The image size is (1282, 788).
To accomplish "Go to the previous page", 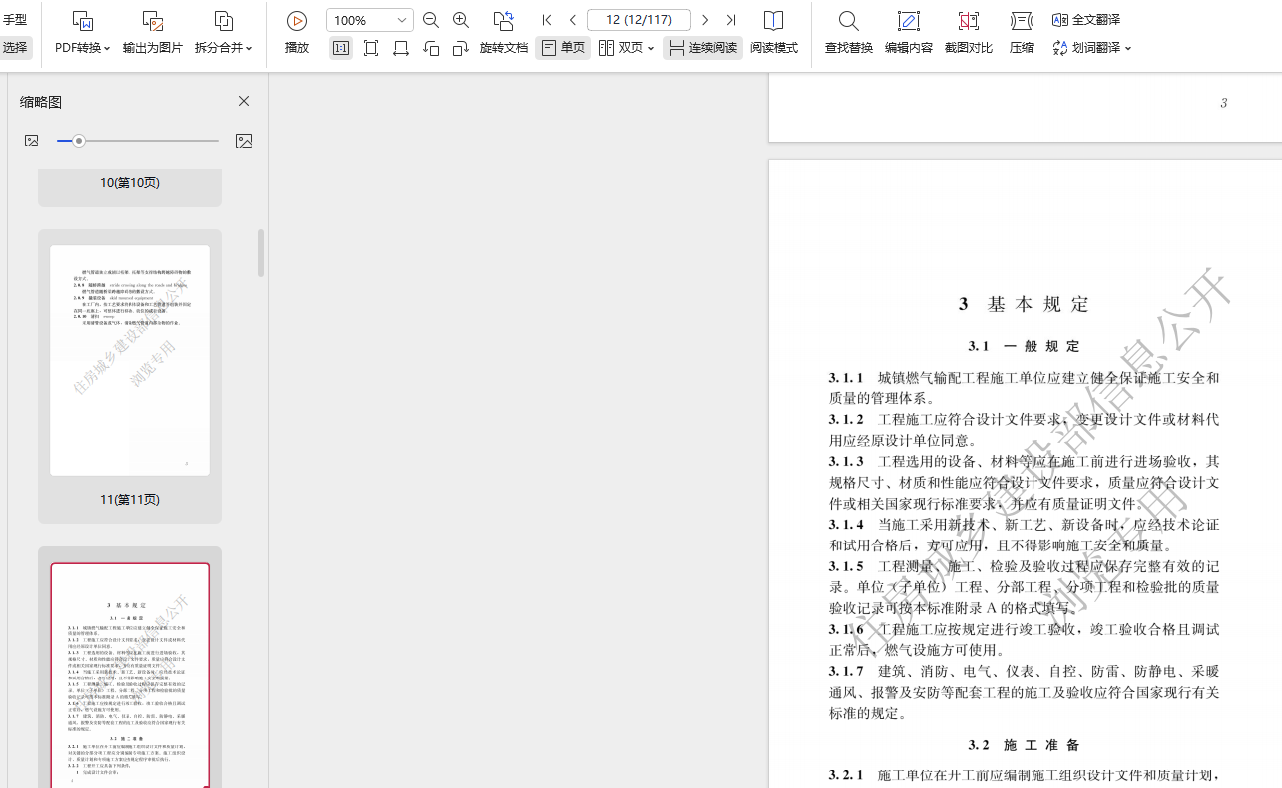I will point(573,20).
